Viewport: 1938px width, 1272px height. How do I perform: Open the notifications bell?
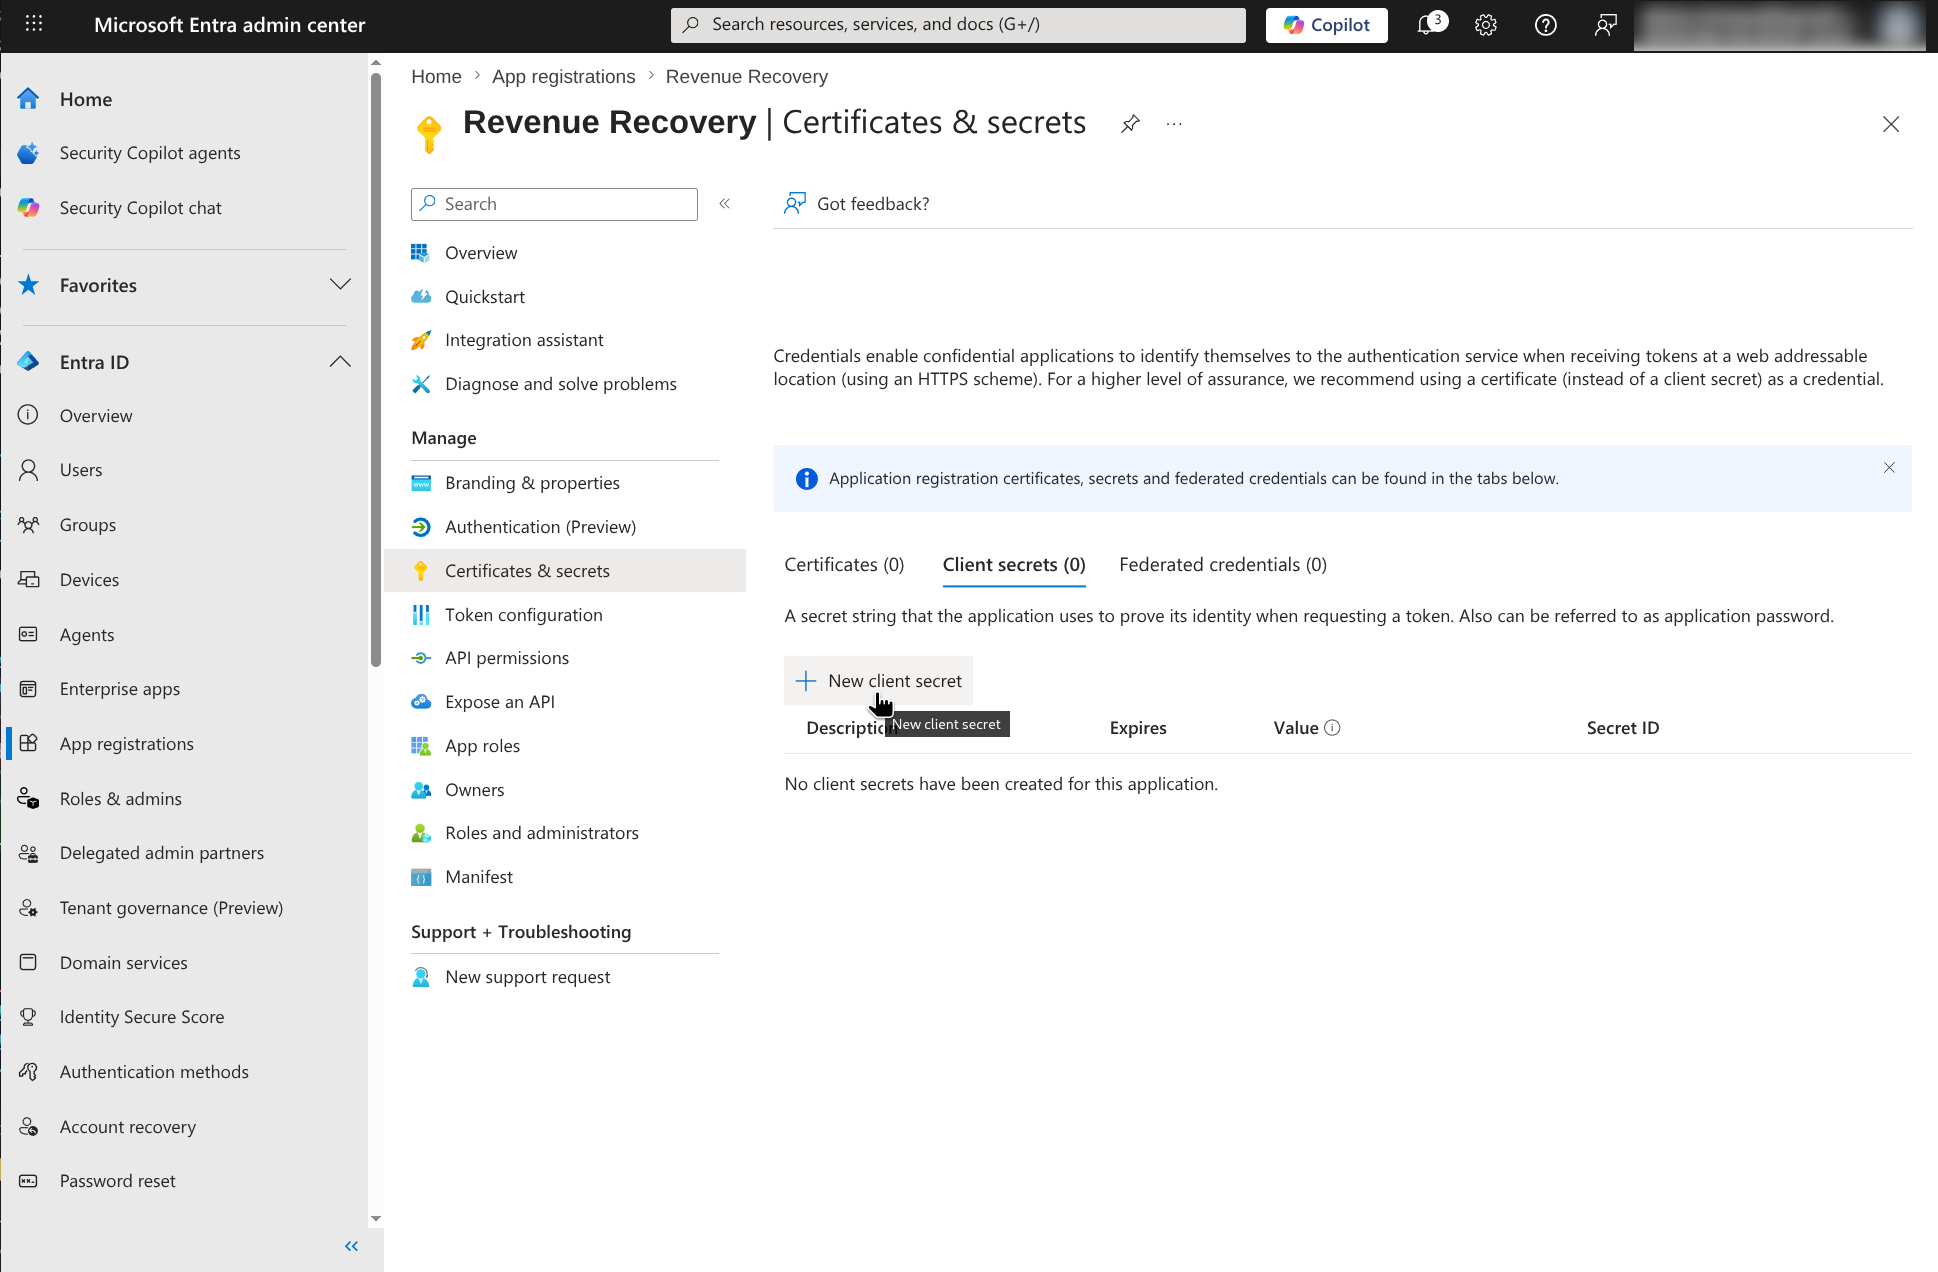pos(1429,24)
